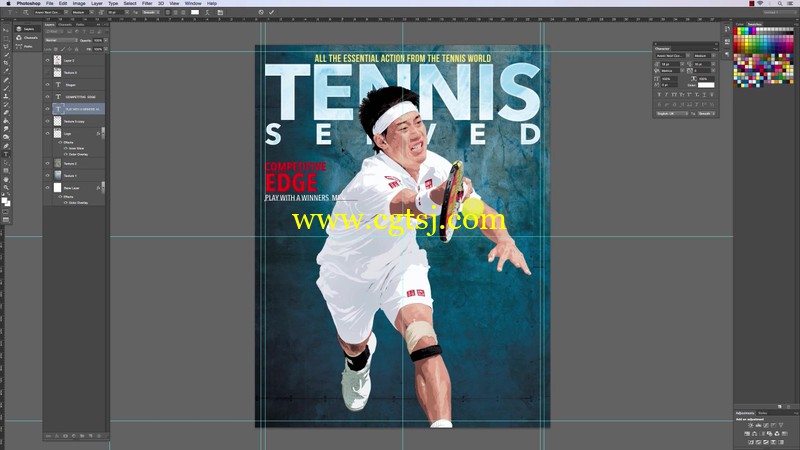Image resolution: width=800 pixels, height=450 pixels.
Task: Open Spotlight search in menu bar
Action: tap(780, 3)
